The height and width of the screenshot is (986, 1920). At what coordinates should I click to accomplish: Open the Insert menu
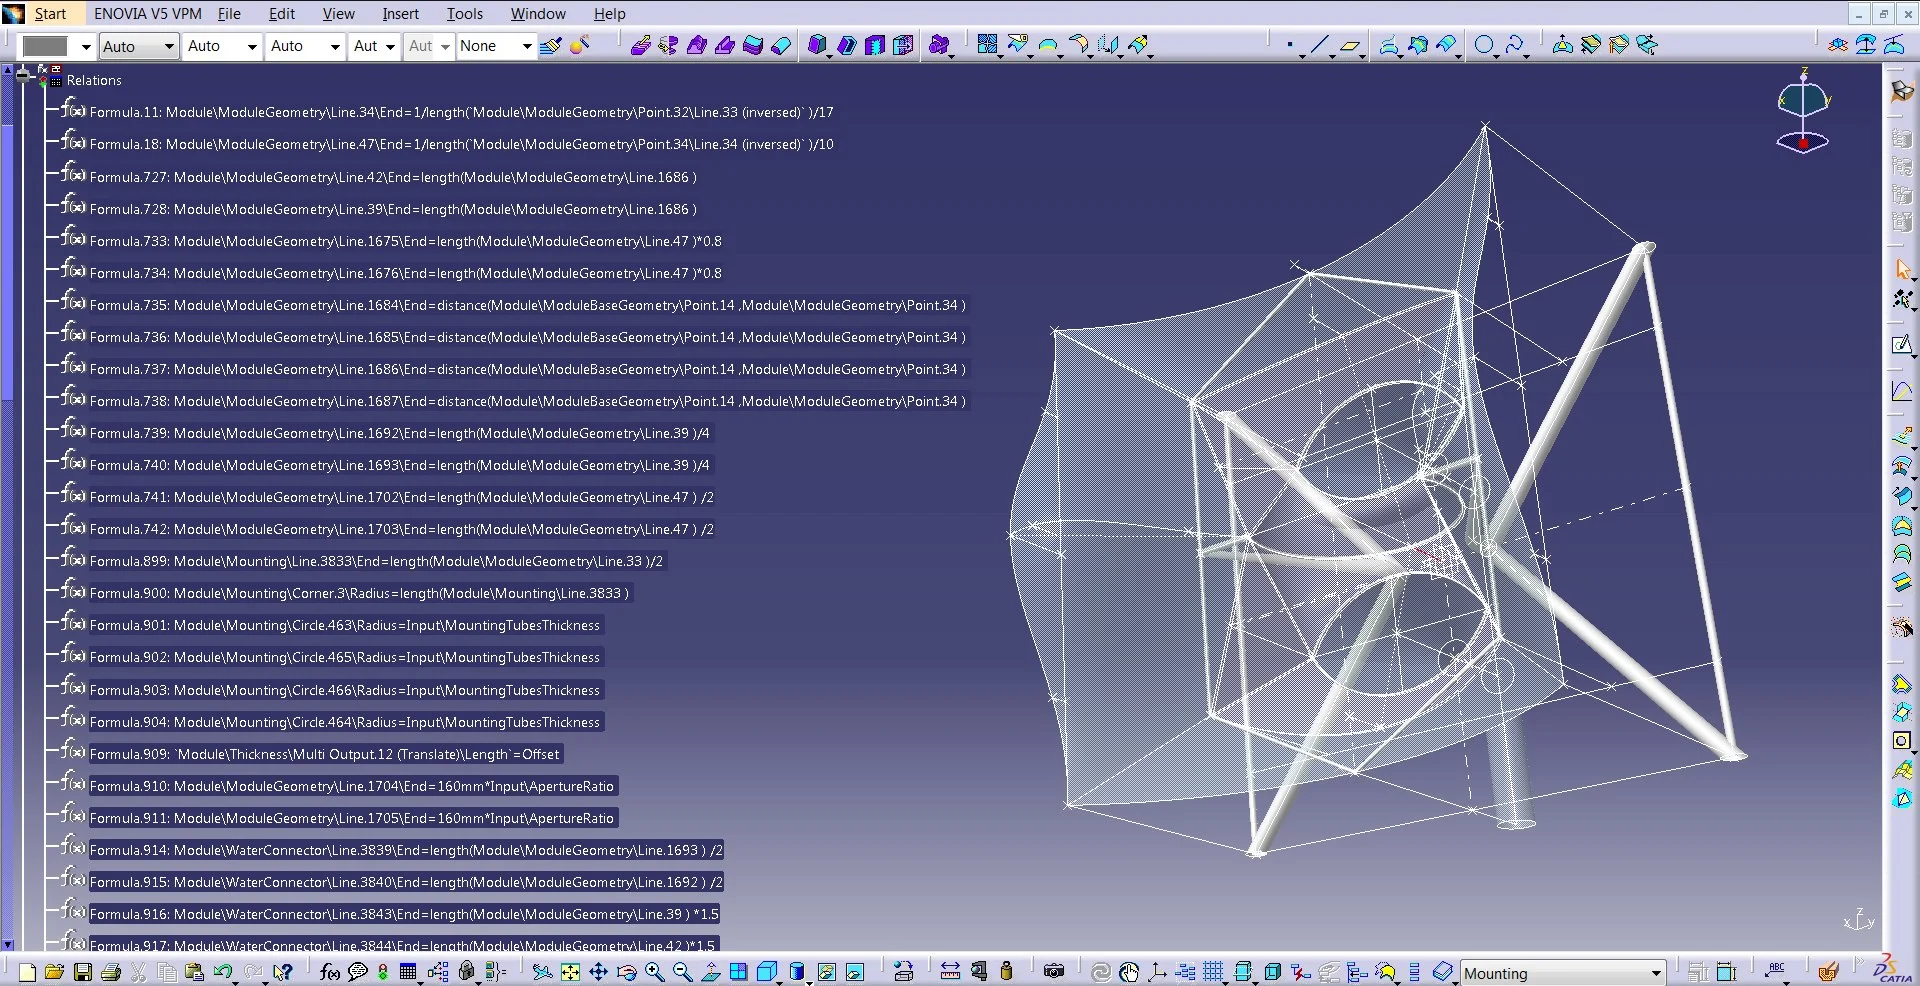tap(400, 14)
